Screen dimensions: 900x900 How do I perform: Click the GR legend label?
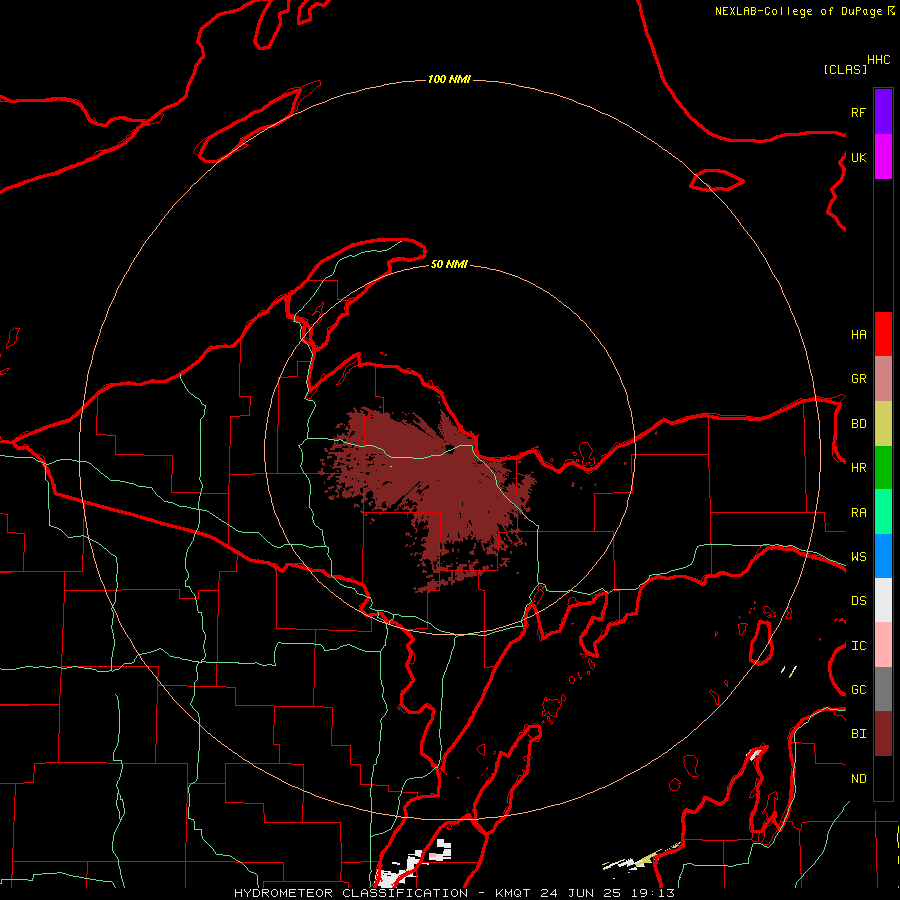point(858,379)
